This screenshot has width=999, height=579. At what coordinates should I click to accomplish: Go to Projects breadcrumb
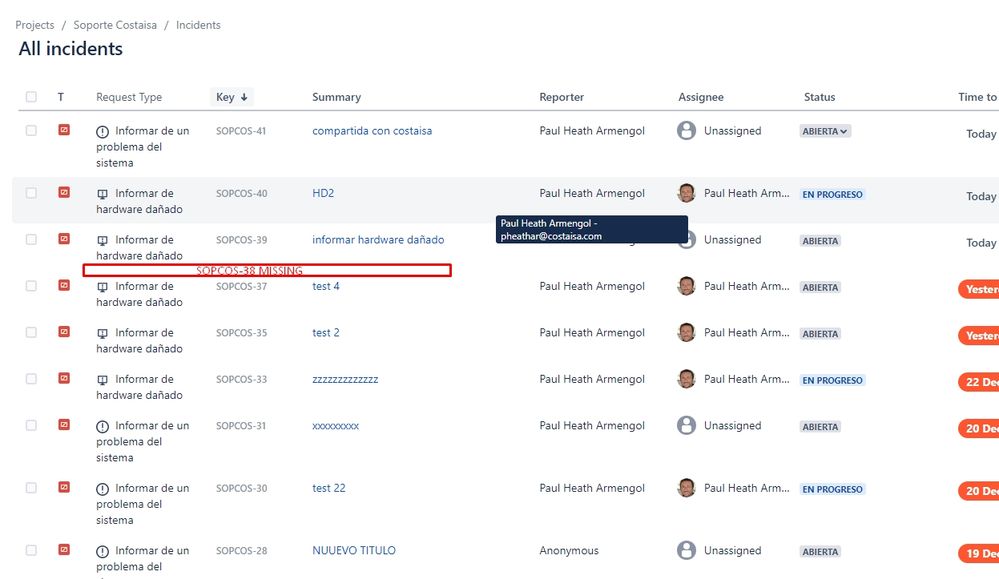35,25
